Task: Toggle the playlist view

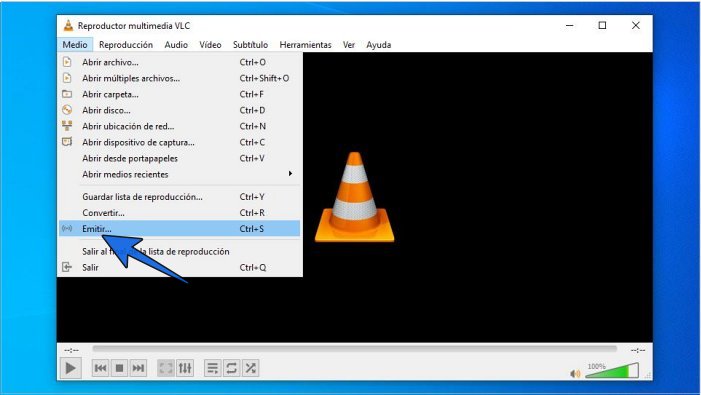Action: click(212, 368)
